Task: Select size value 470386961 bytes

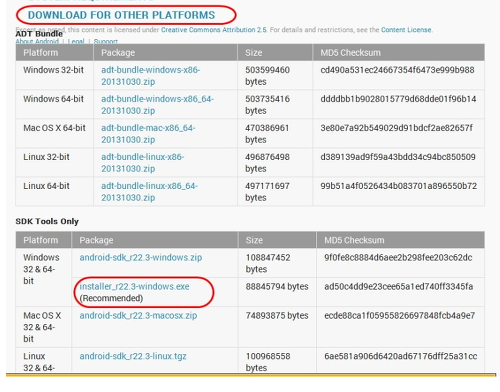Action: pyautogui.click(x=267, y=134)
